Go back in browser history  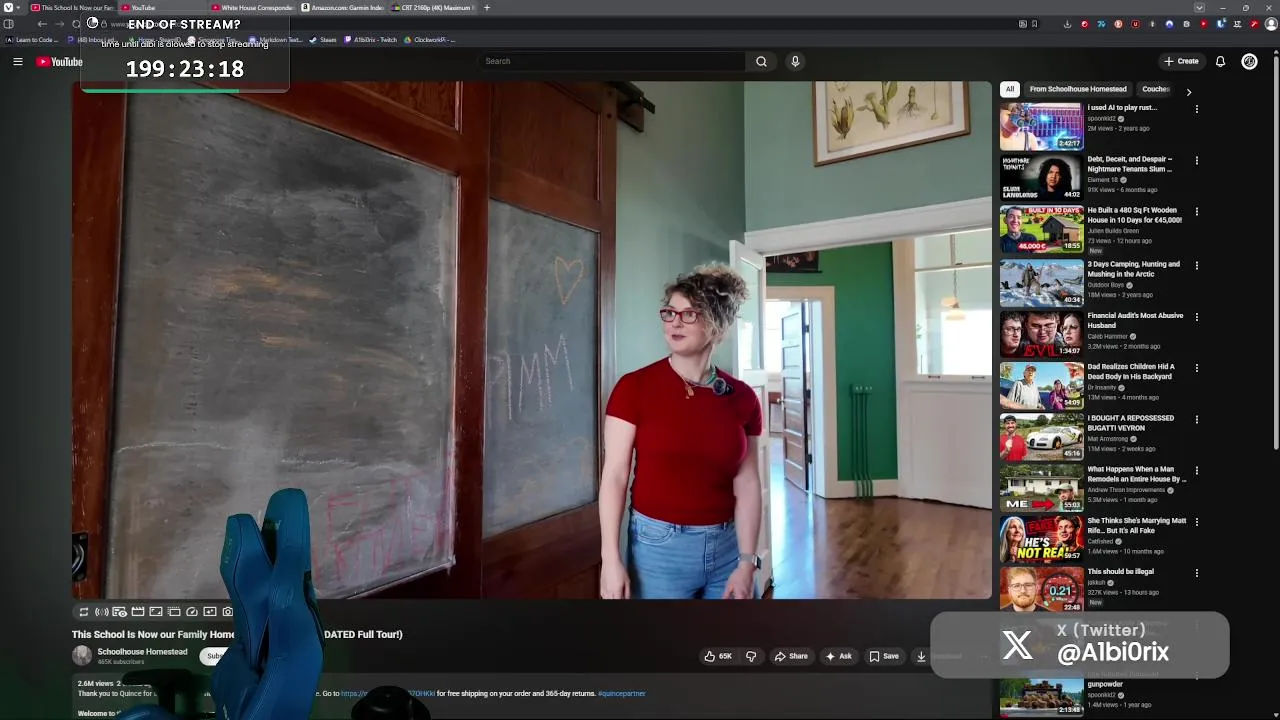42,24
